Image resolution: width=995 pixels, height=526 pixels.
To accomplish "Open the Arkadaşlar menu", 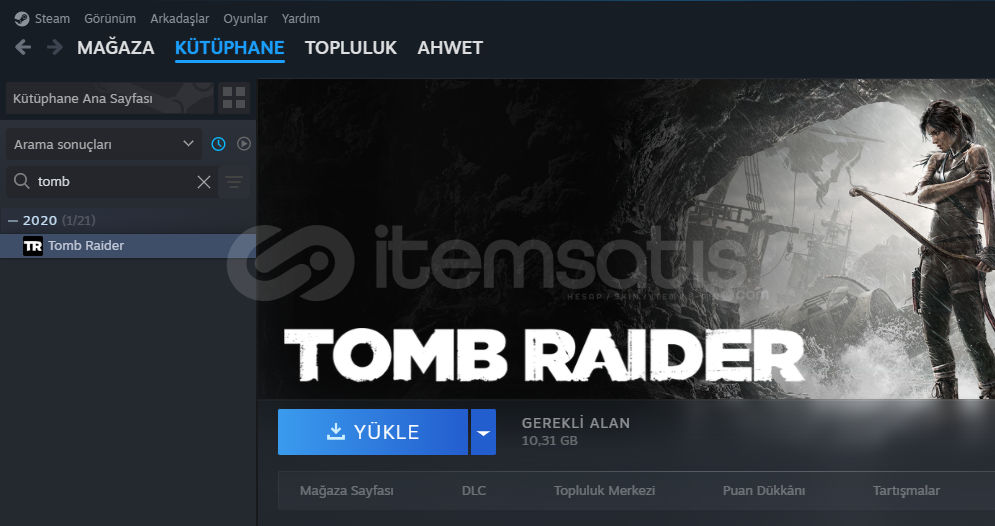I will click(x=180, y=18).
